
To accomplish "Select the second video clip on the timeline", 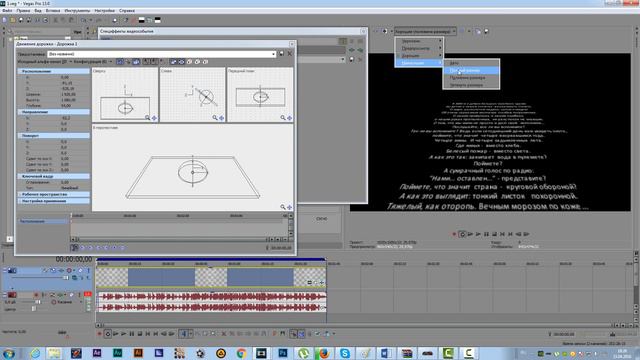I will click(x=260, y=277).
